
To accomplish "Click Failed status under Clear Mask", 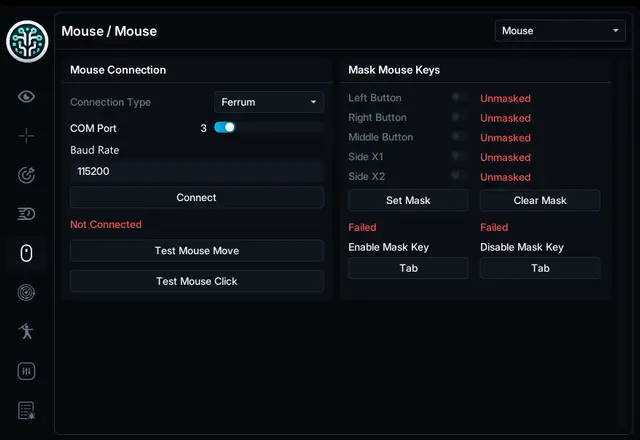I will 494,227.
